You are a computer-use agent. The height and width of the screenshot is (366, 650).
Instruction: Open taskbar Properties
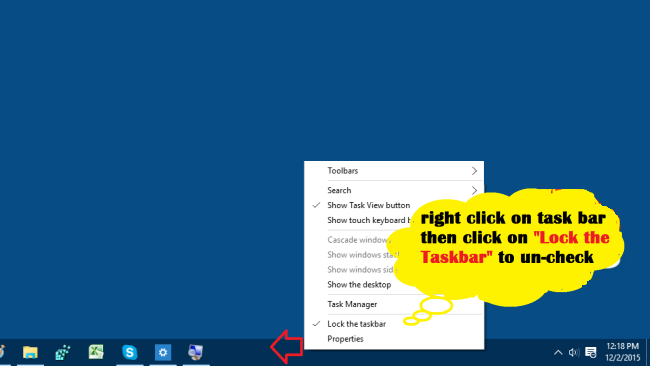tap(394, 339)
